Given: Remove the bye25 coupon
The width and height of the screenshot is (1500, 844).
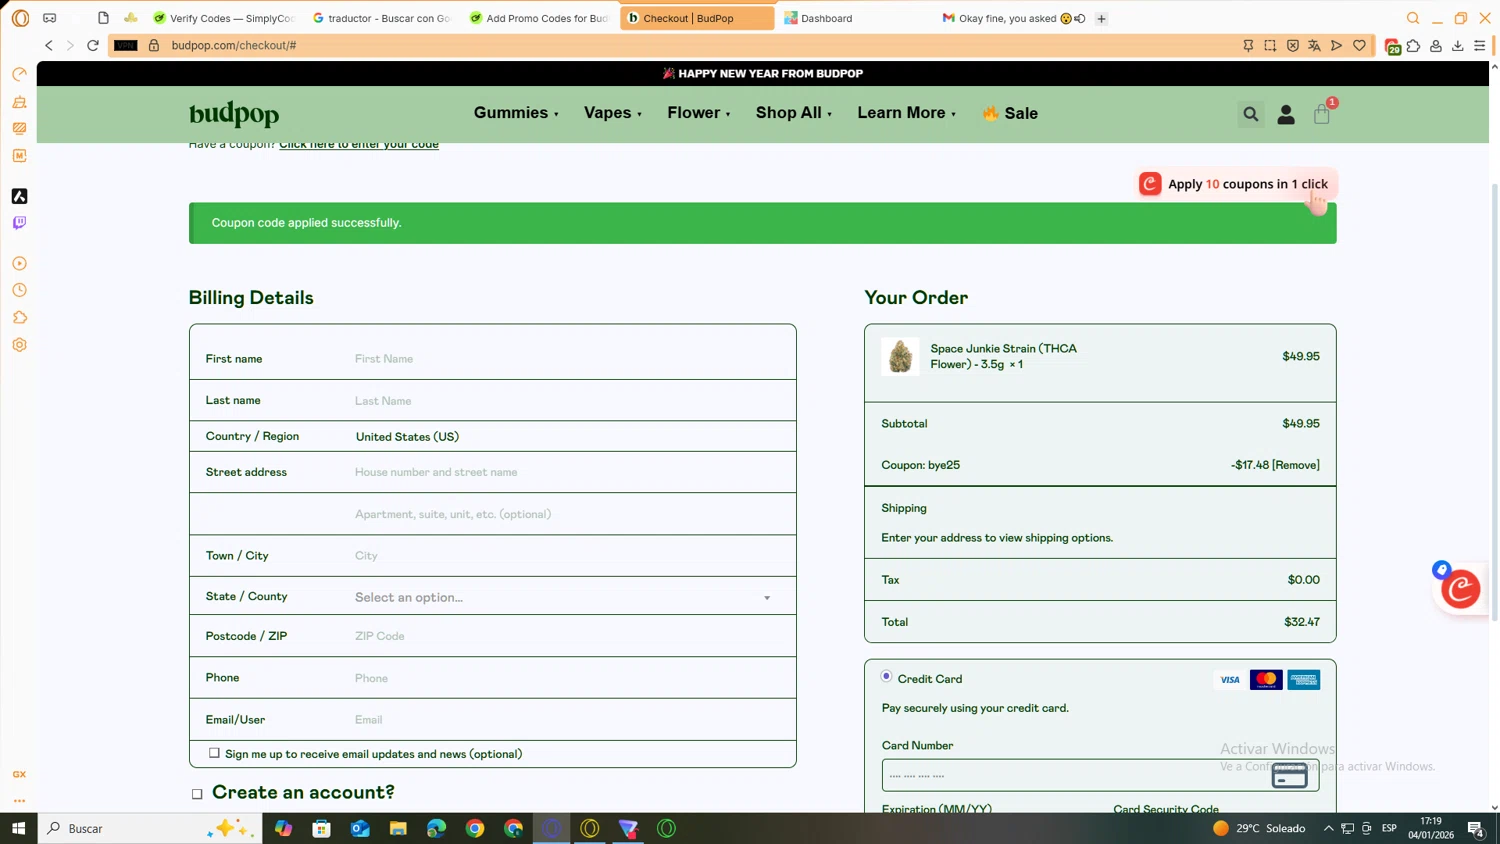Looking at the screenshot, I should click(1296, 465).
